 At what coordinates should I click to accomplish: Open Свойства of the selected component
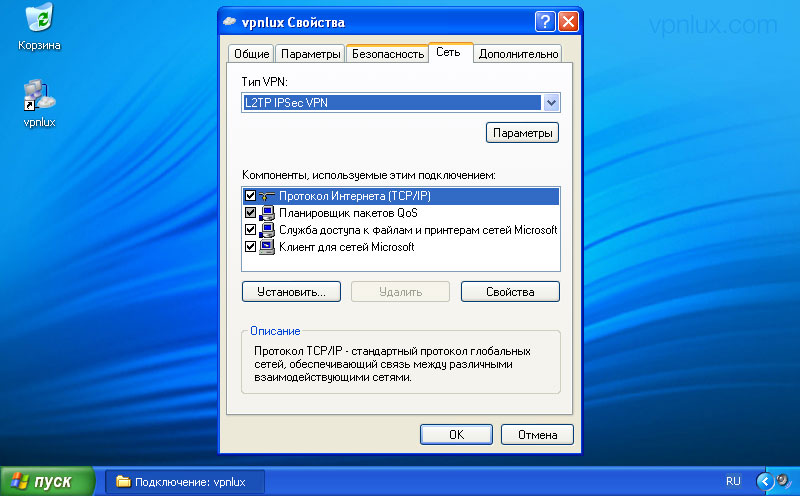click(x=510, y=292)
